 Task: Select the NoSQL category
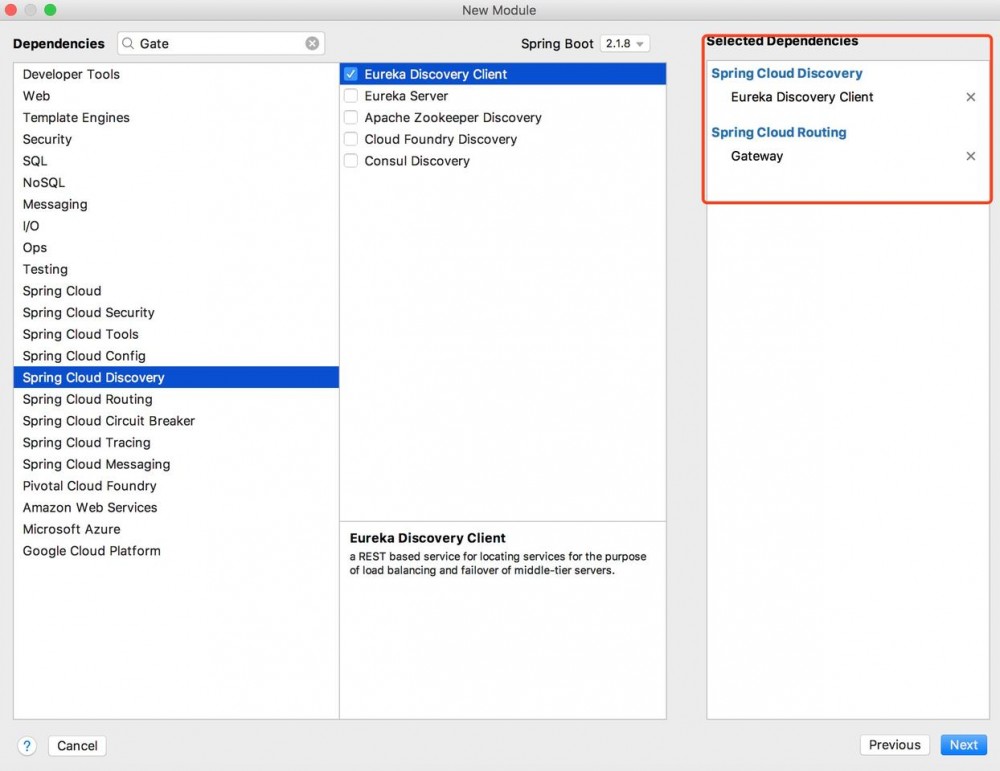pyautogui.click(x=176, y=182)
